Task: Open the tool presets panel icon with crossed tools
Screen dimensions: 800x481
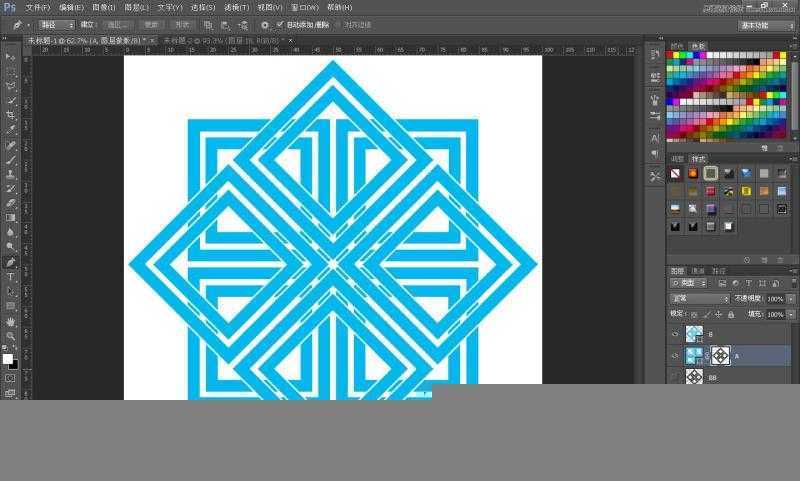Action: [x=655, y=176]
